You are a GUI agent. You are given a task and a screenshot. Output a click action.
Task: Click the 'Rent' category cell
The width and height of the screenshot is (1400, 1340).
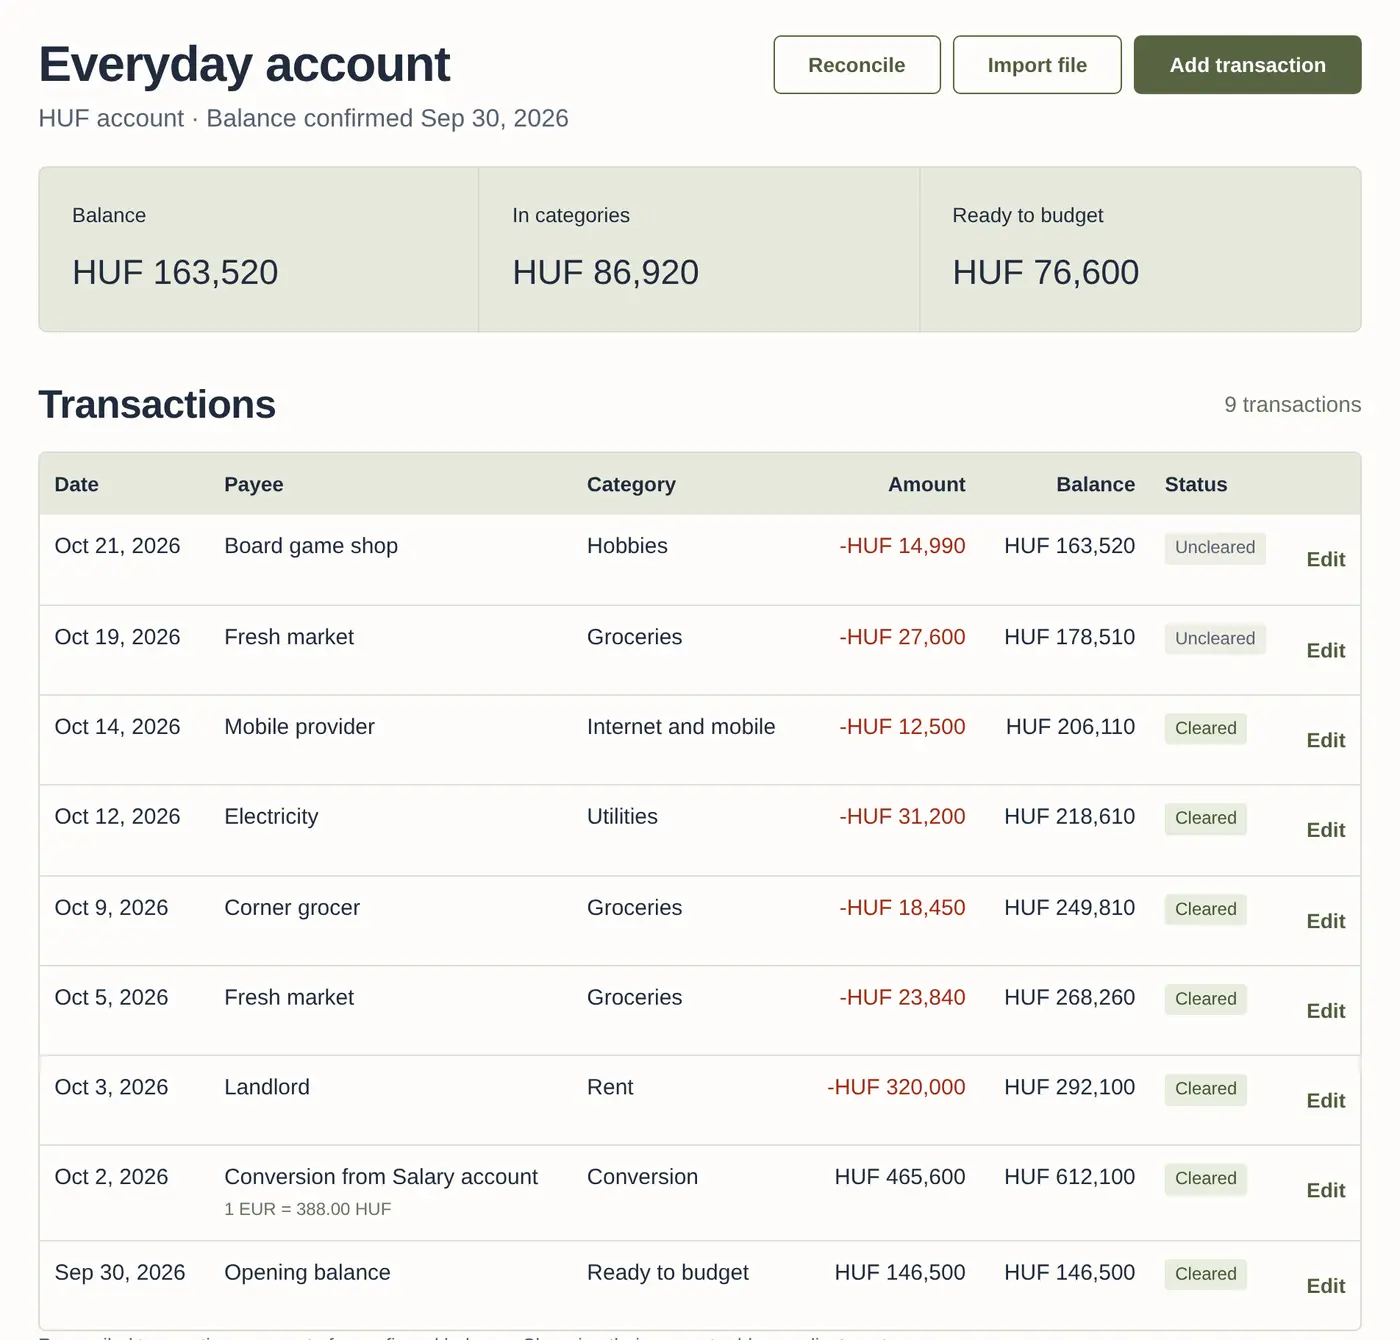(610, 1087)
